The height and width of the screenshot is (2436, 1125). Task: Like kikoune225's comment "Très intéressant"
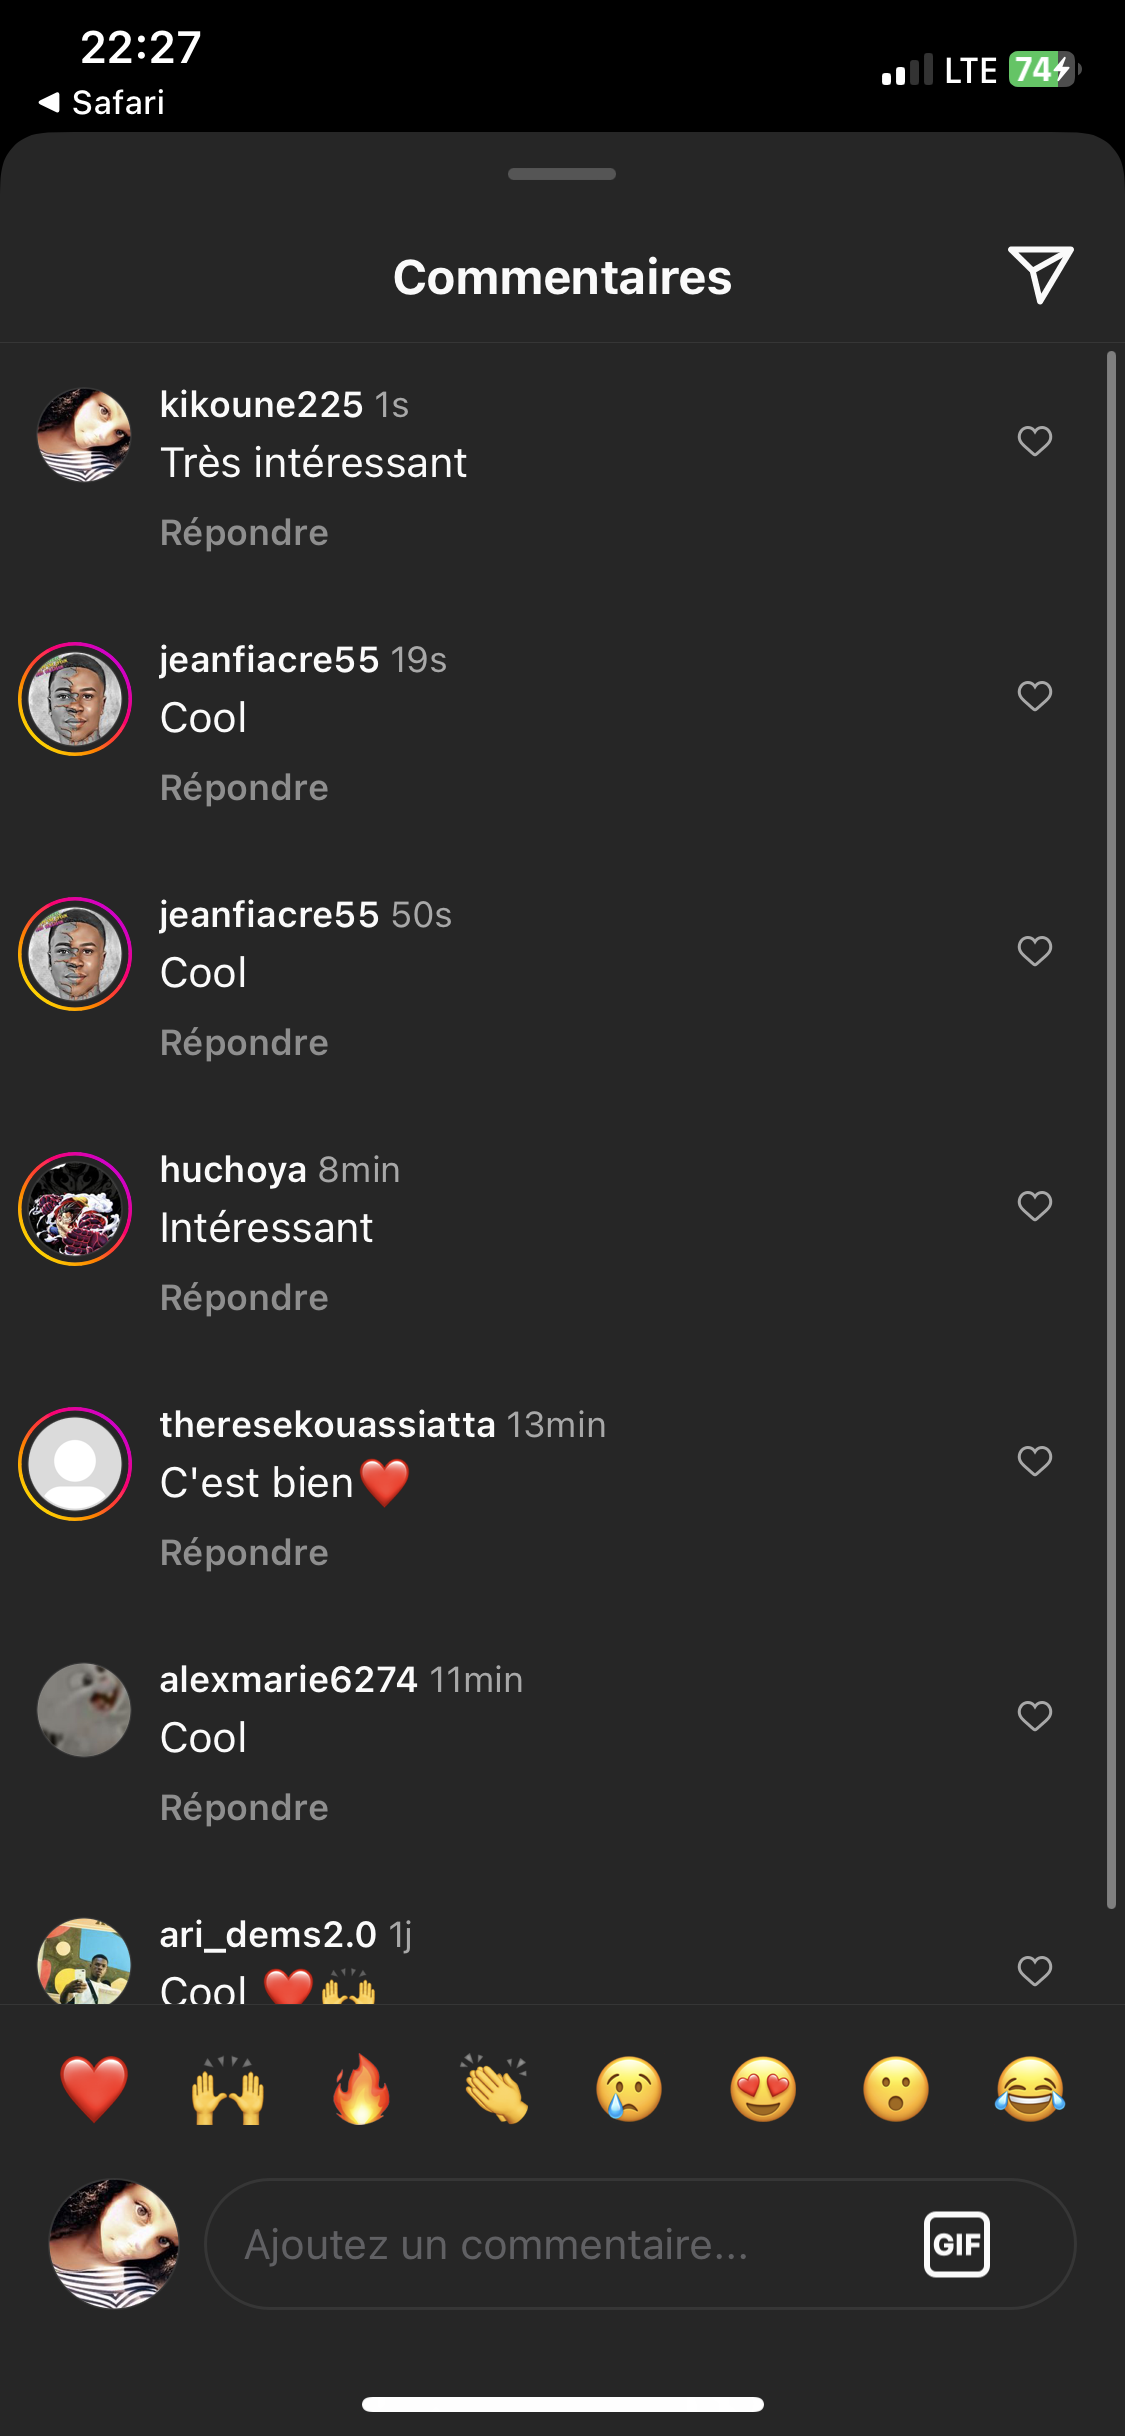(x=1035, y=441)
